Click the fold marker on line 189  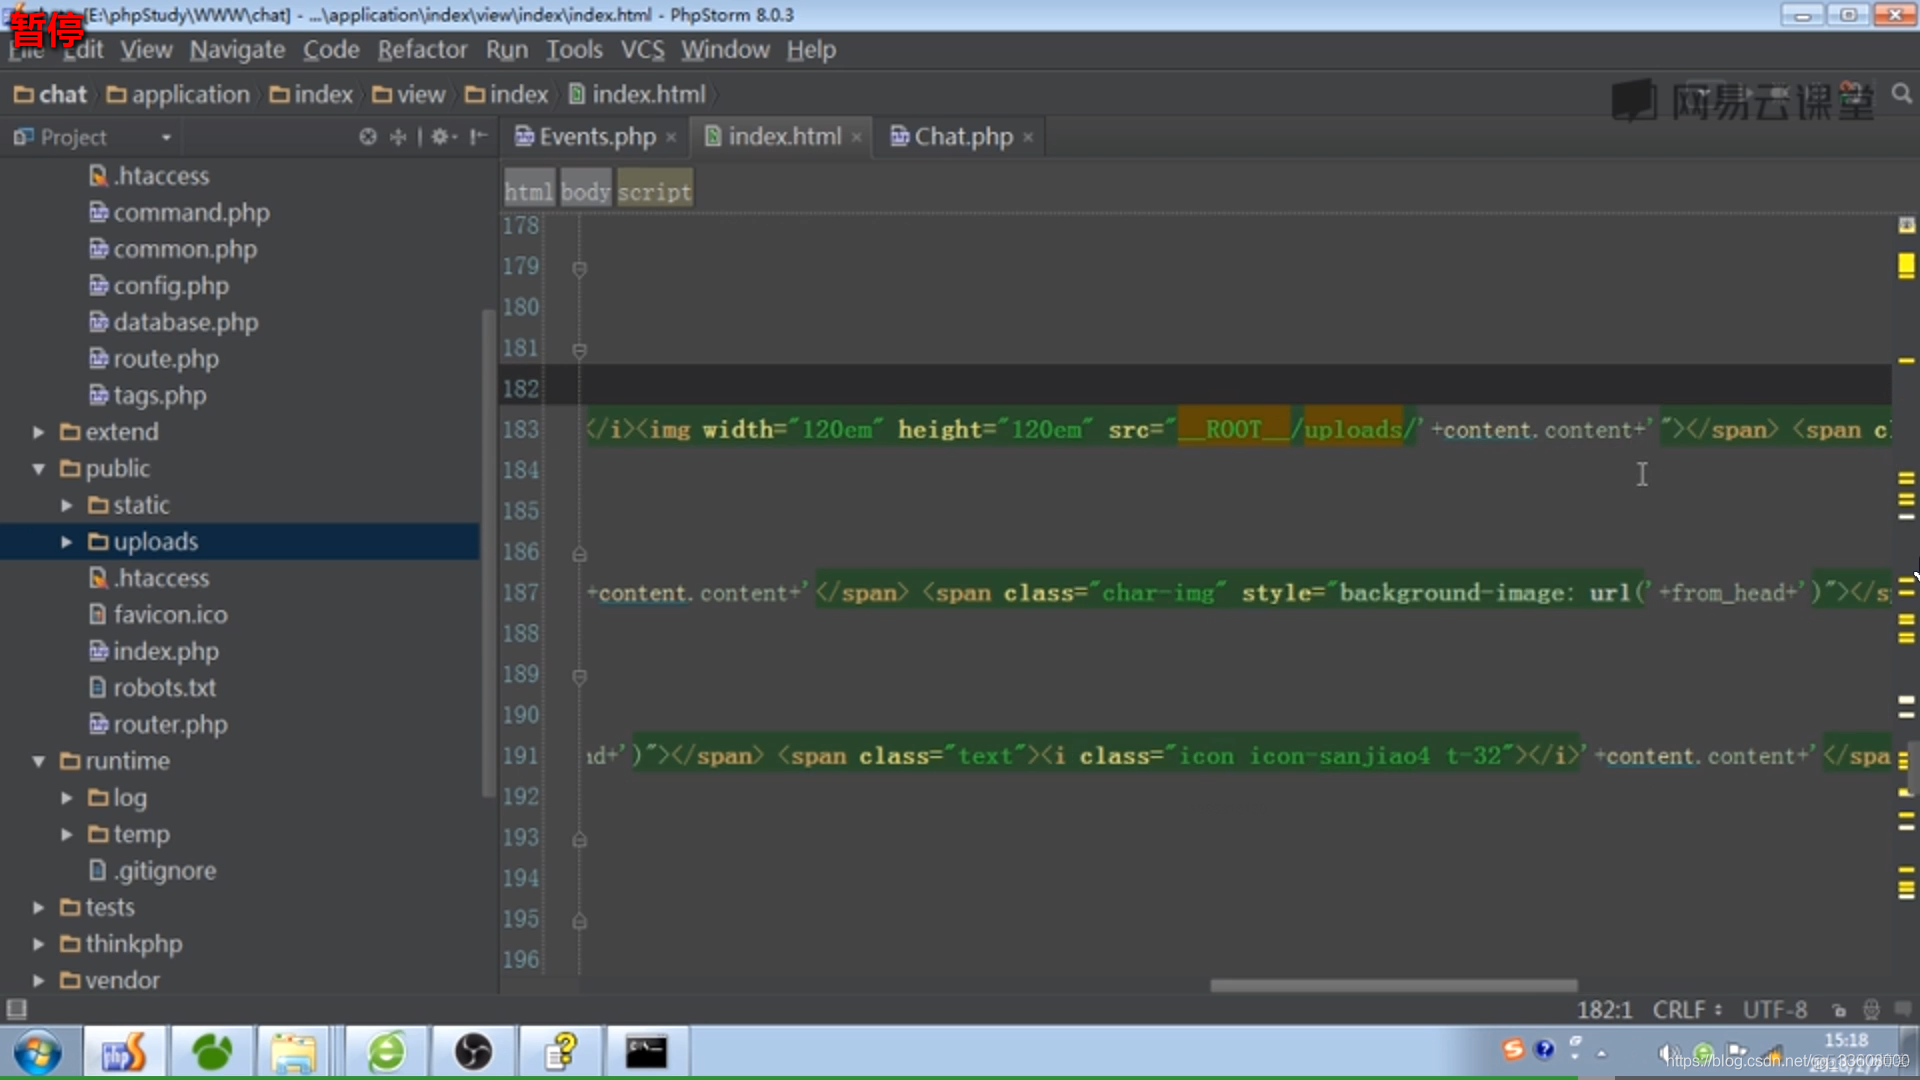click(579, 677)
